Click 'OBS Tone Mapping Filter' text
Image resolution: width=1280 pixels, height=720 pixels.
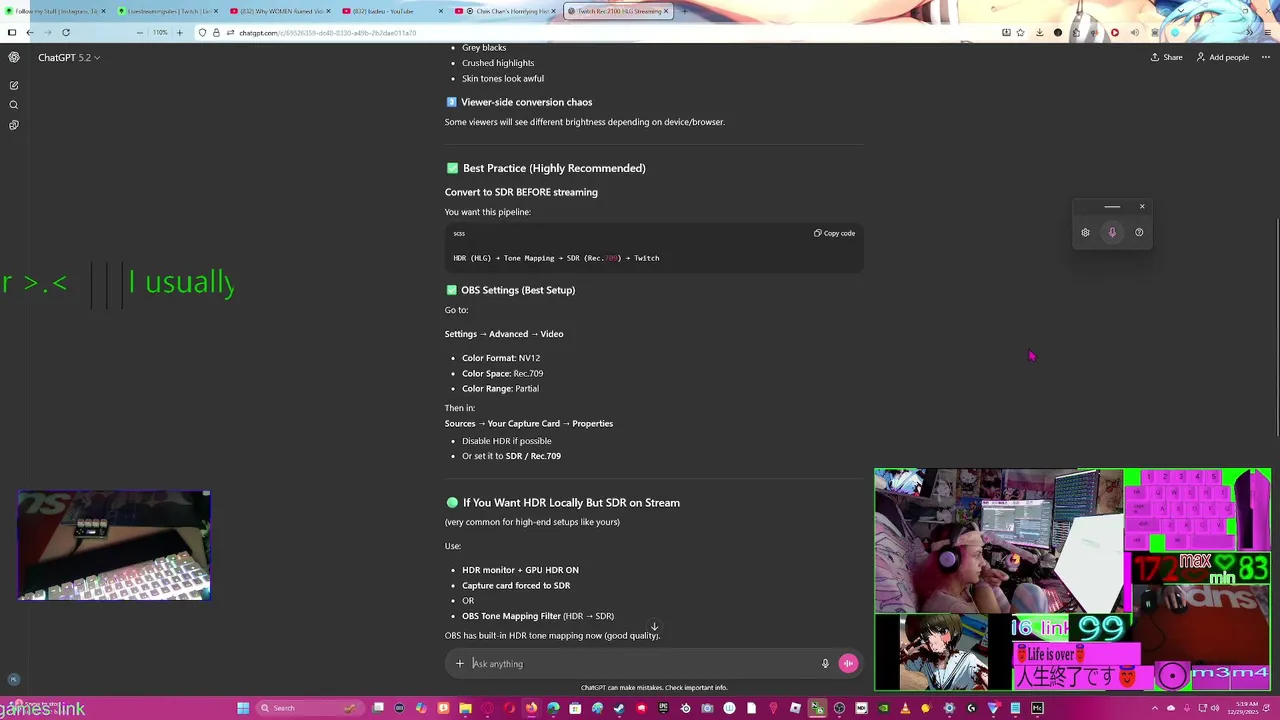511,616
